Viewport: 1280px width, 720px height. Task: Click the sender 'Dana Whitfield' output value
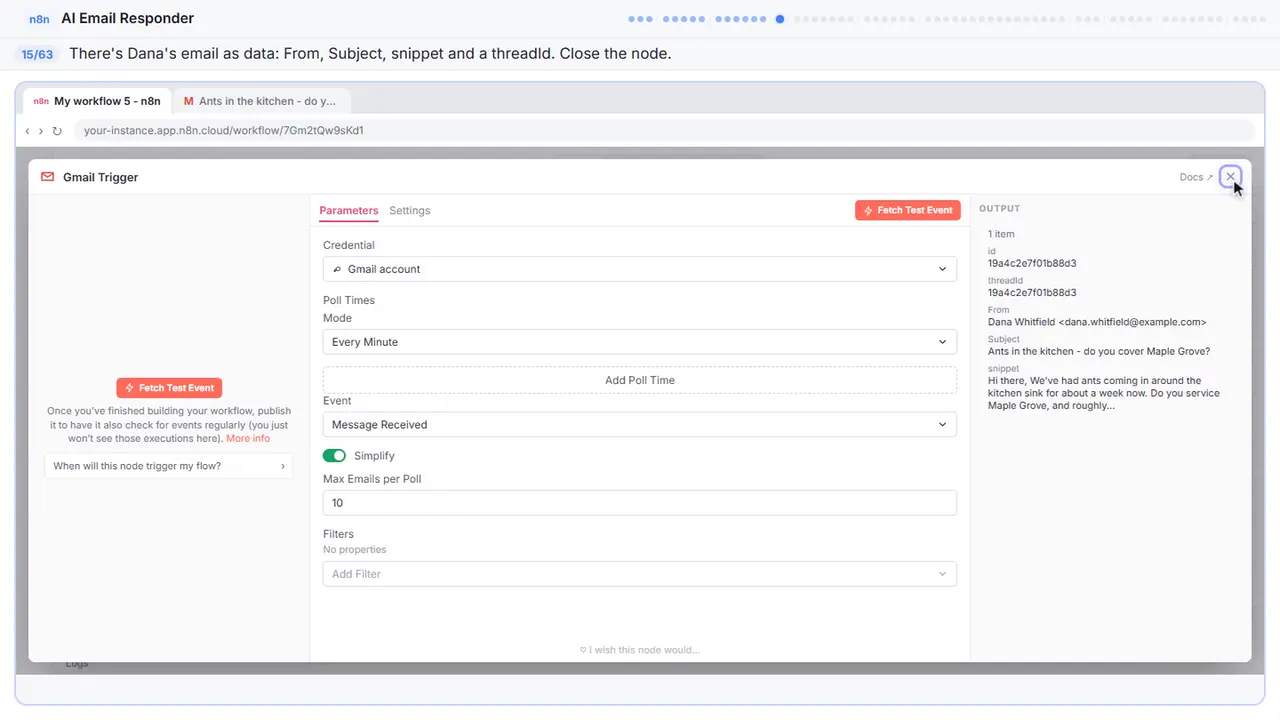(x=1097, y=322)
